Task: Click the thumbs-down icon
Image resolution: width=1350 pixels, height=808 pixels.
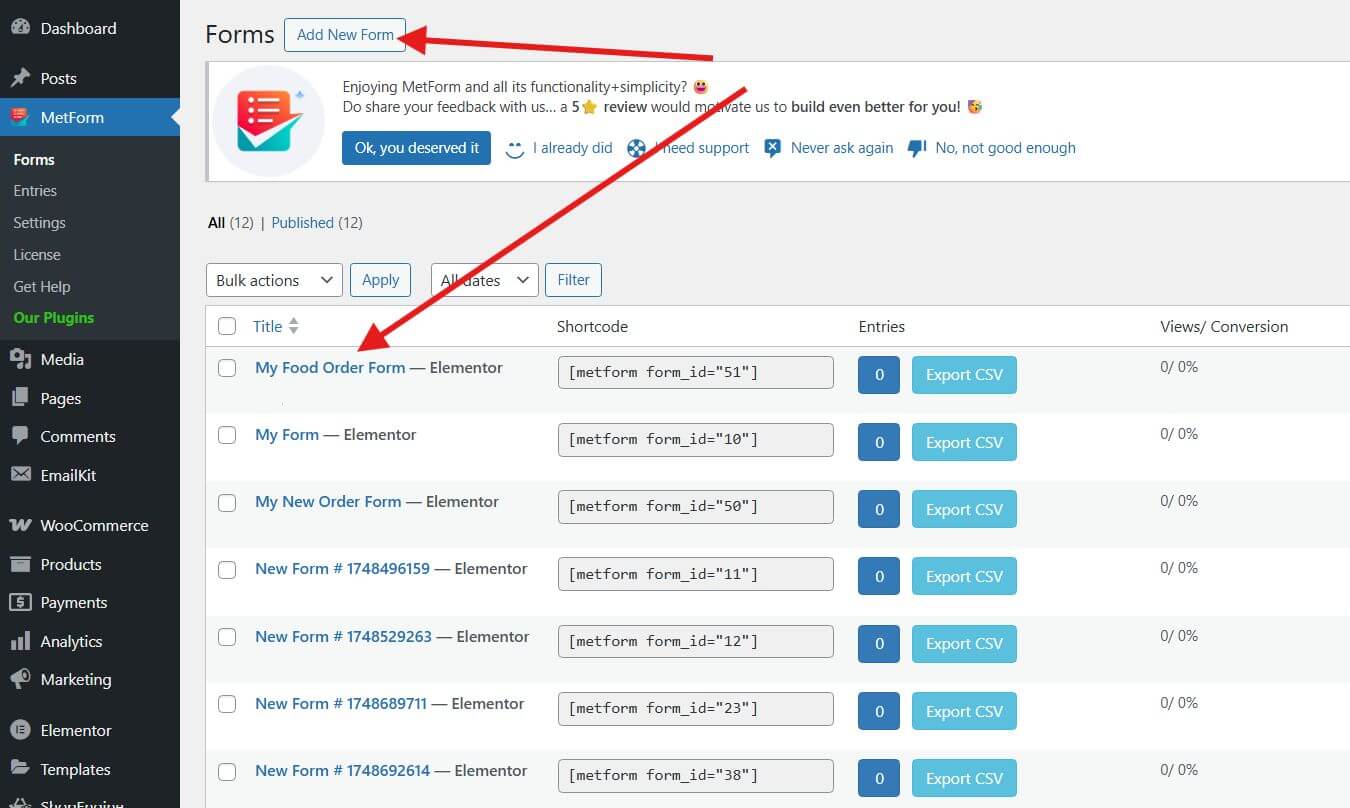Action: [916, 148]
